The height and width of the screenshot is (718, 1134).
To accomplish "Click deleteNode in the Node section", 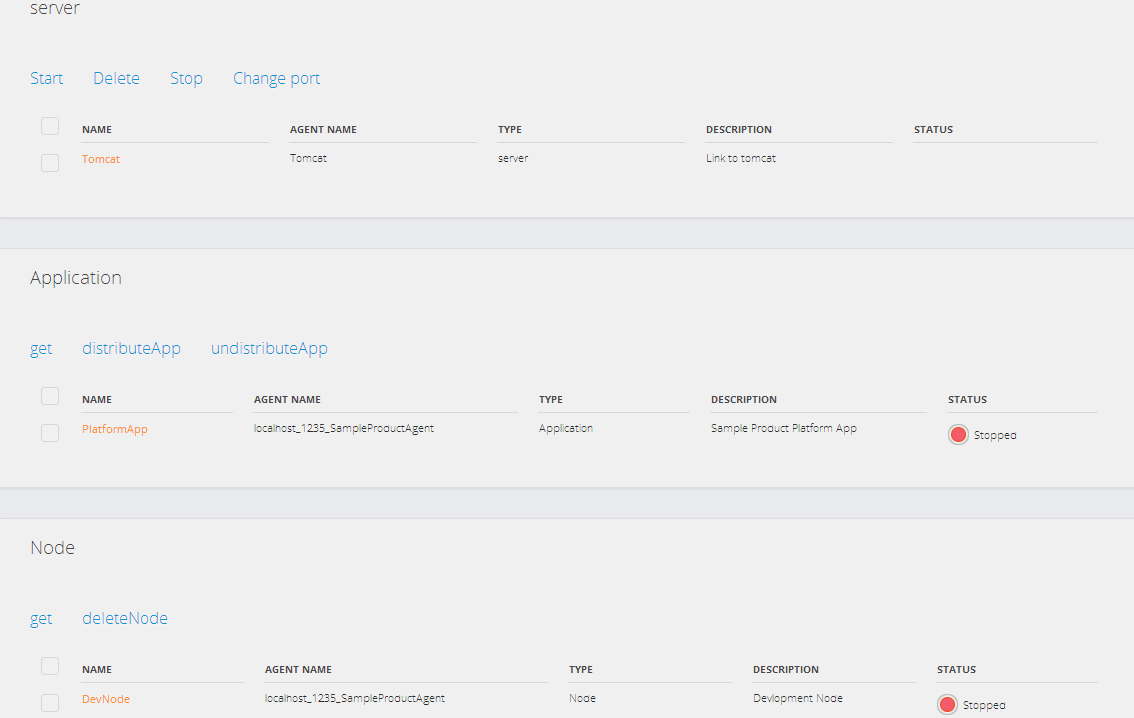I will click(x=125, y=618).
